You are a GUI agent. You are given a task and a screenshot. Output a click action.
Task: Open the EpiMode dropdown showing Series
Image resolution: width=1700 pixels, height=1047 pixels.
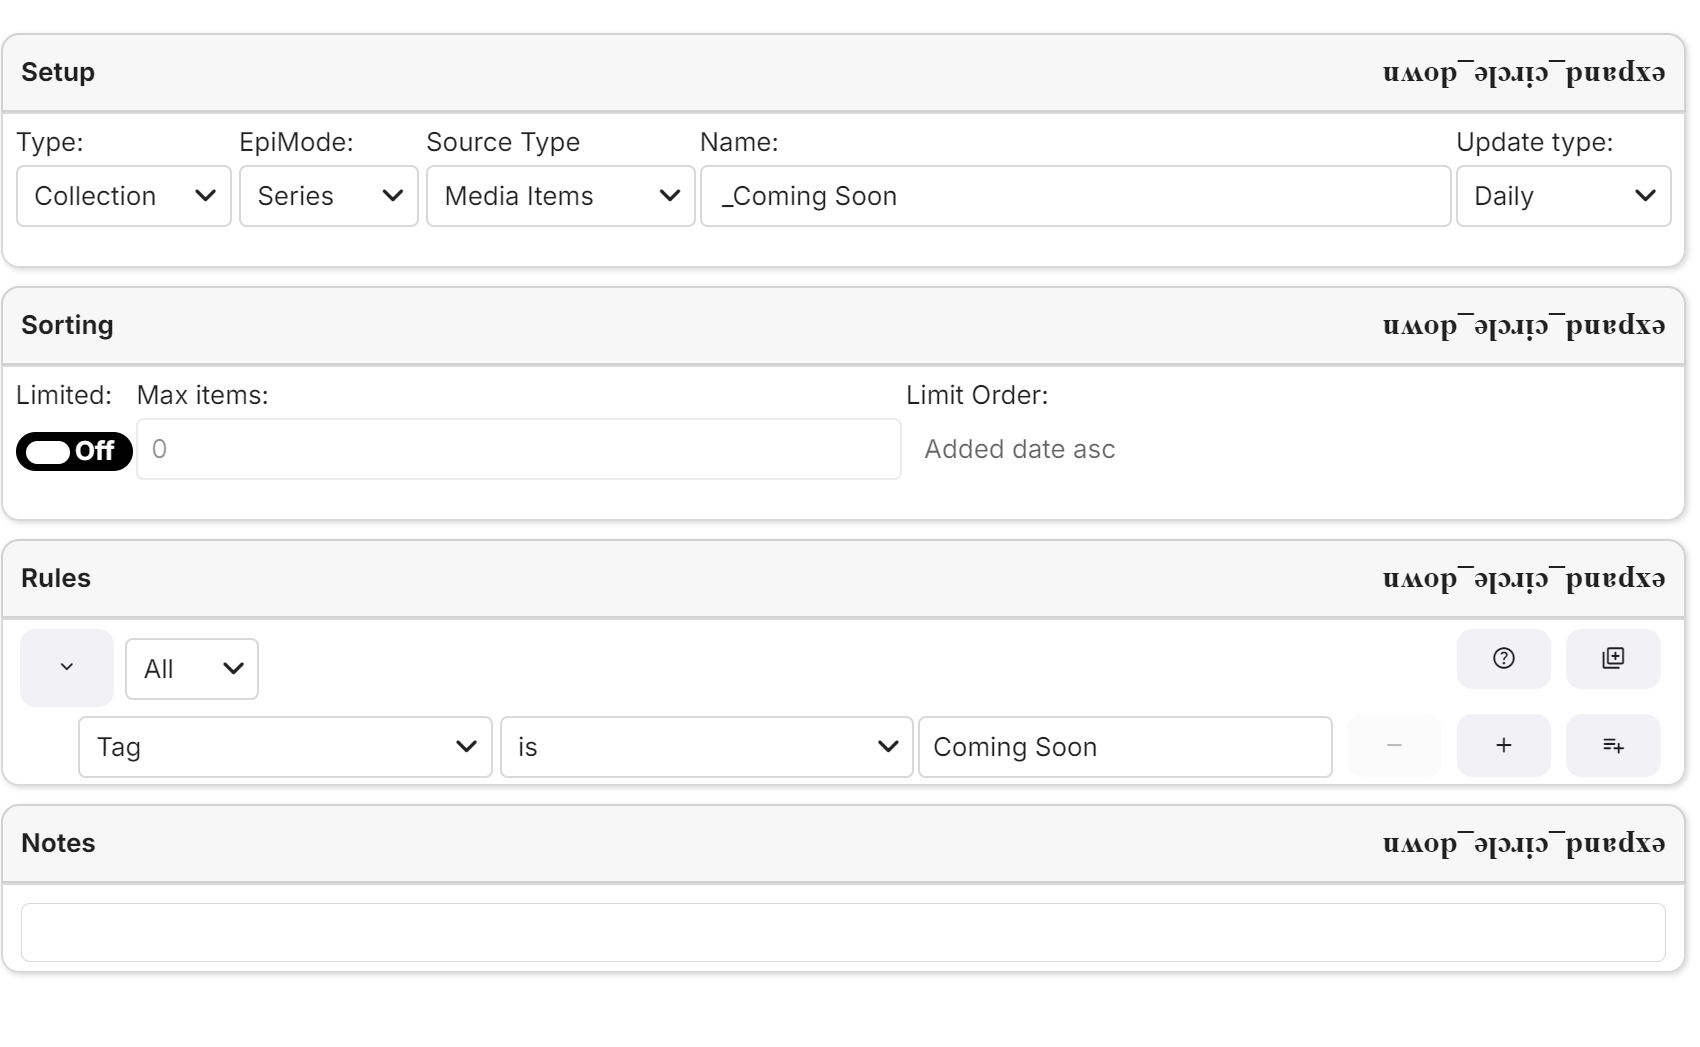click(x=328, y=196)
